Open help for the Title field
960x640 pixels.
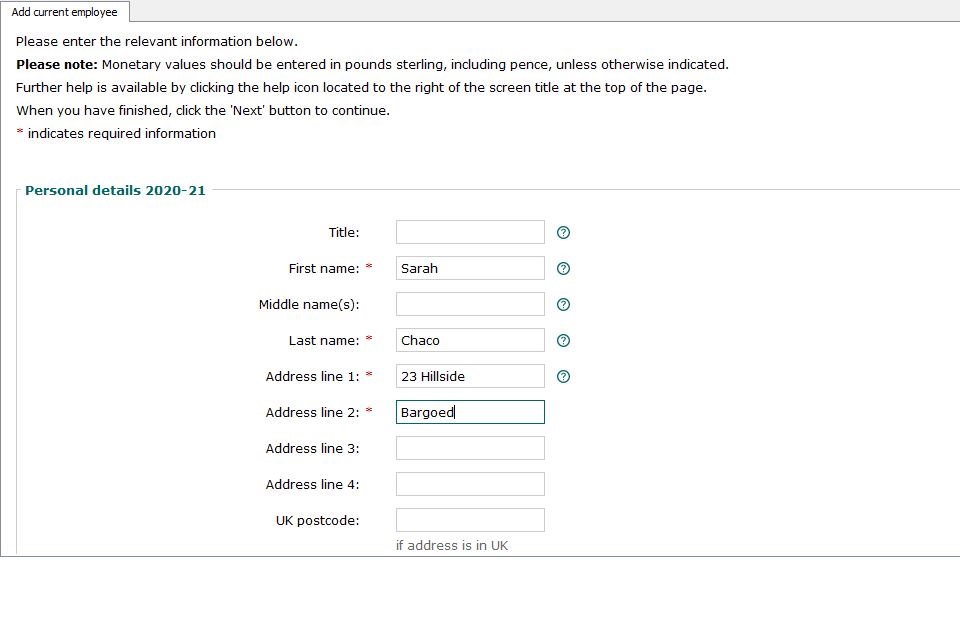pyautogui.click(x=563, y=232)
